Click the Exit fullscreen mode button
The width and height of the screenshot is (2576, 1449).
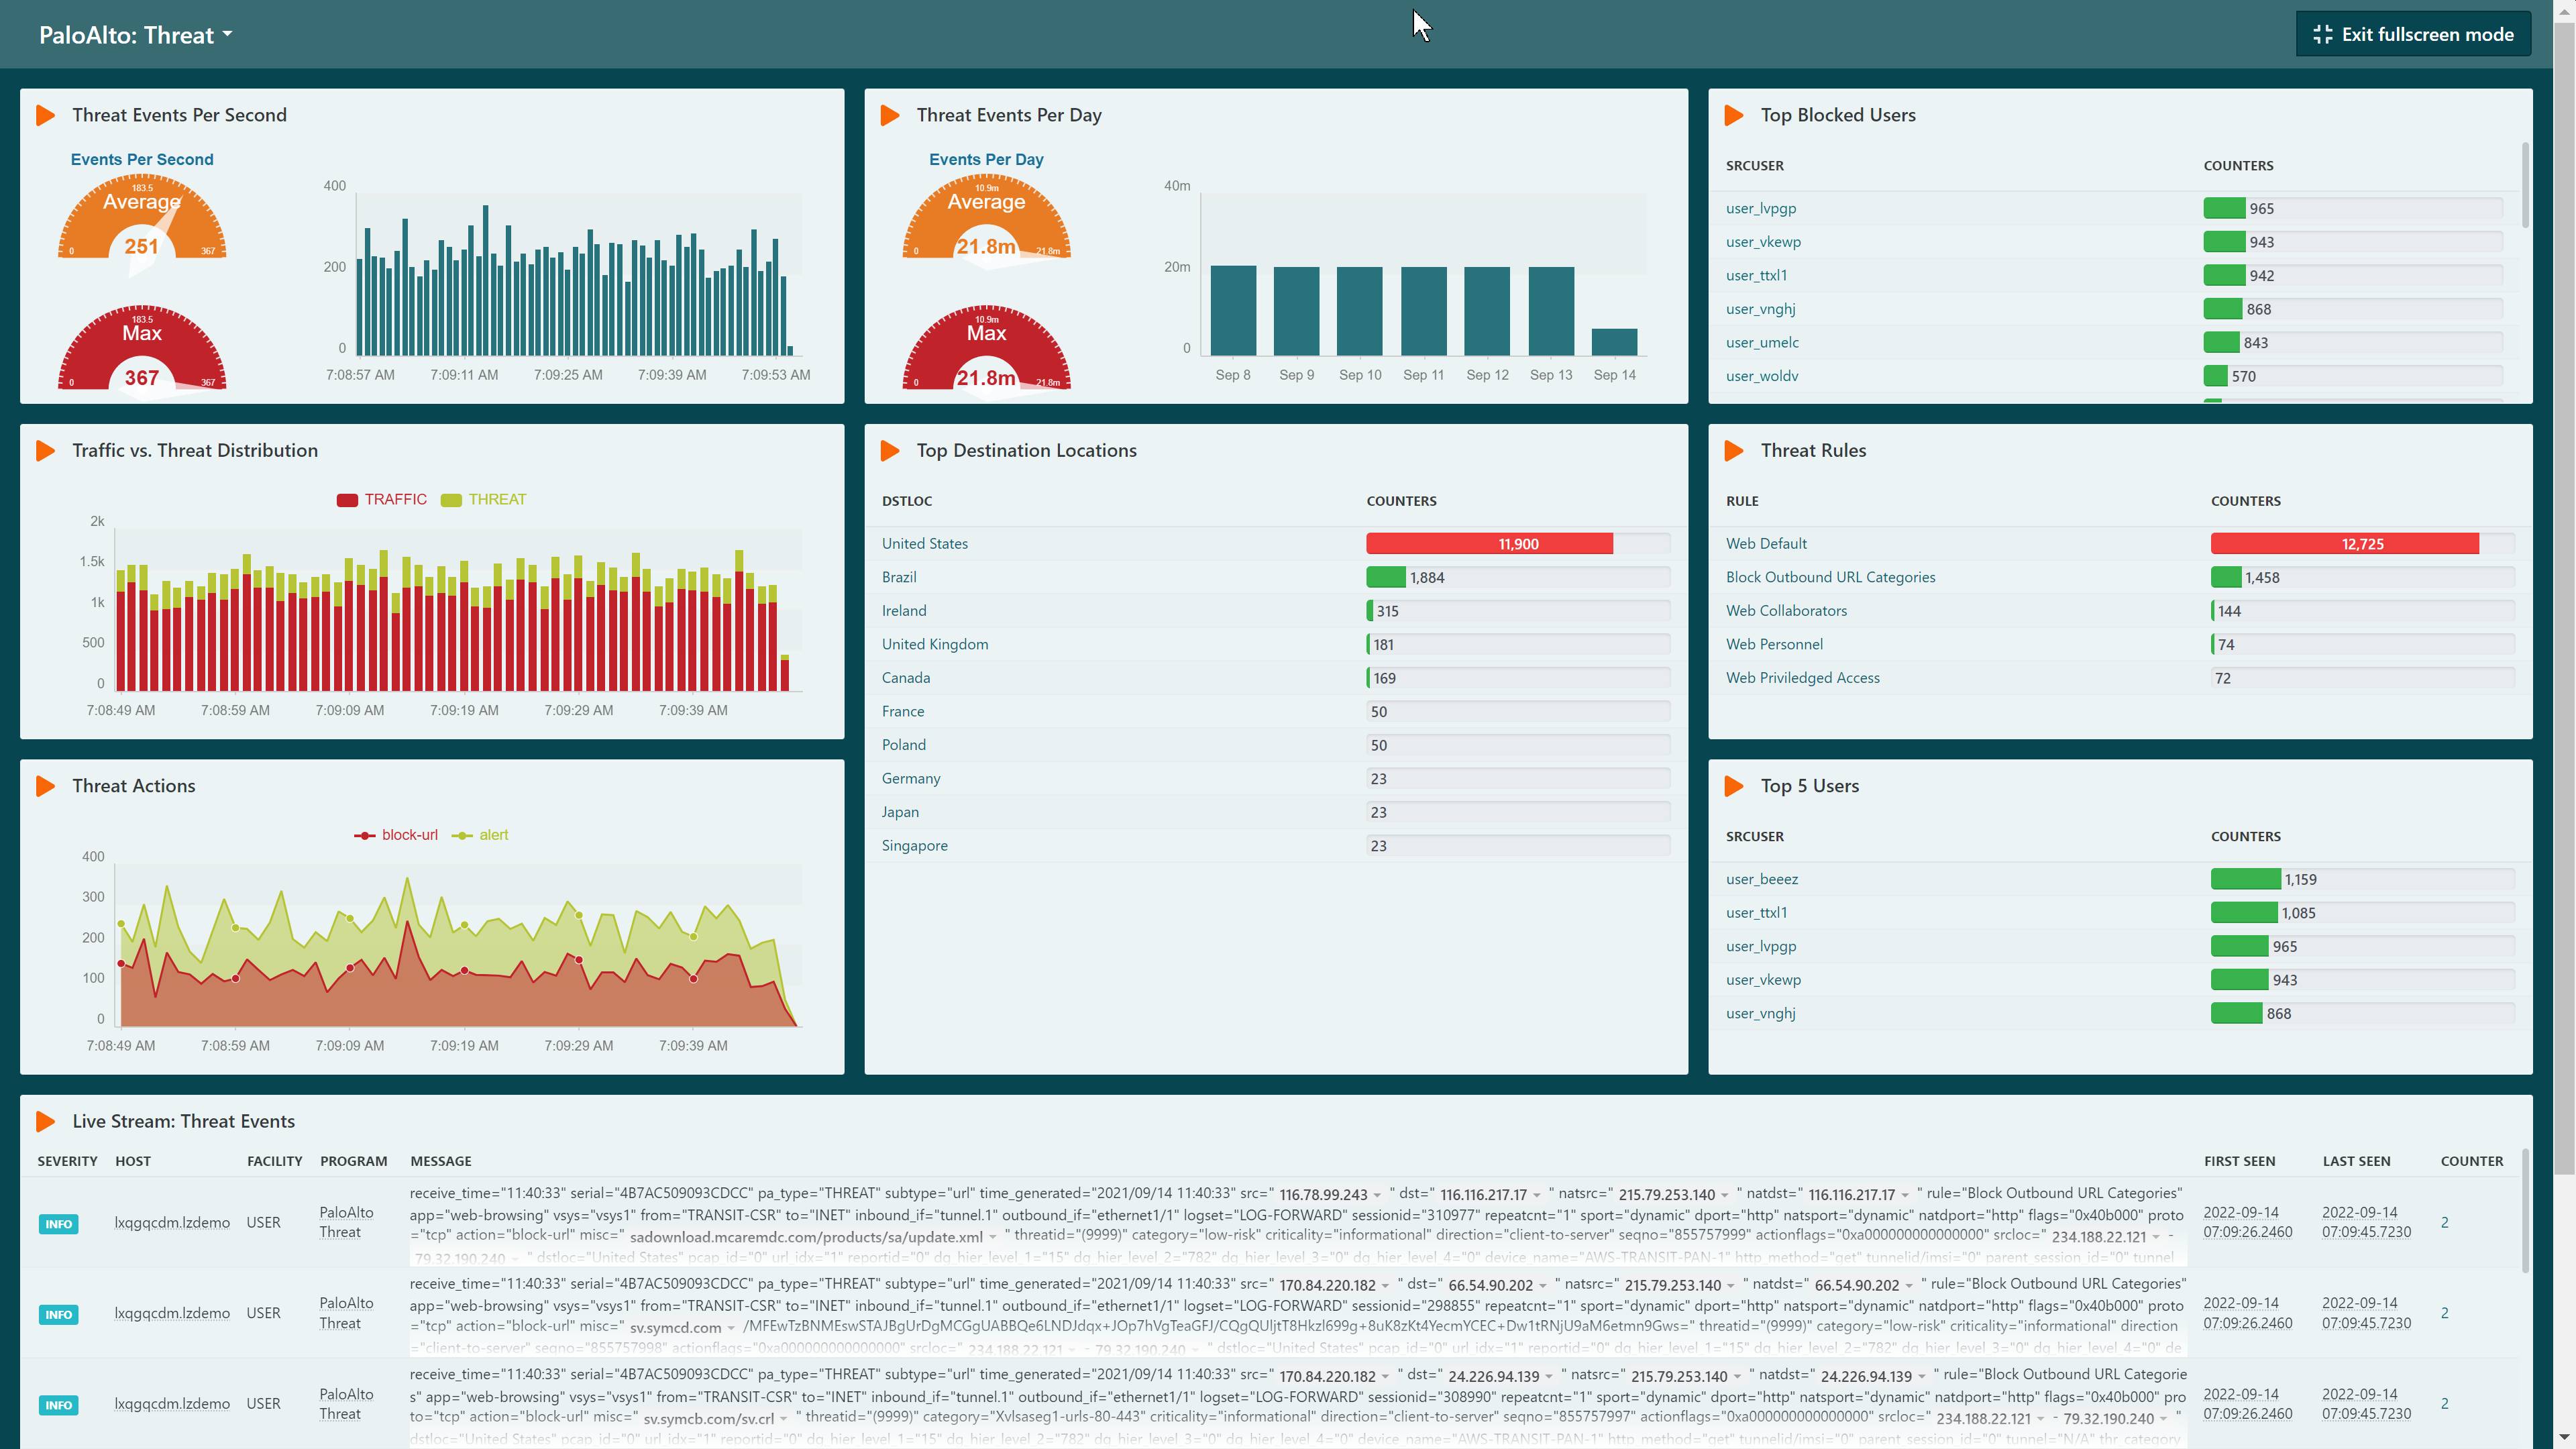(x=2413, y=33)
